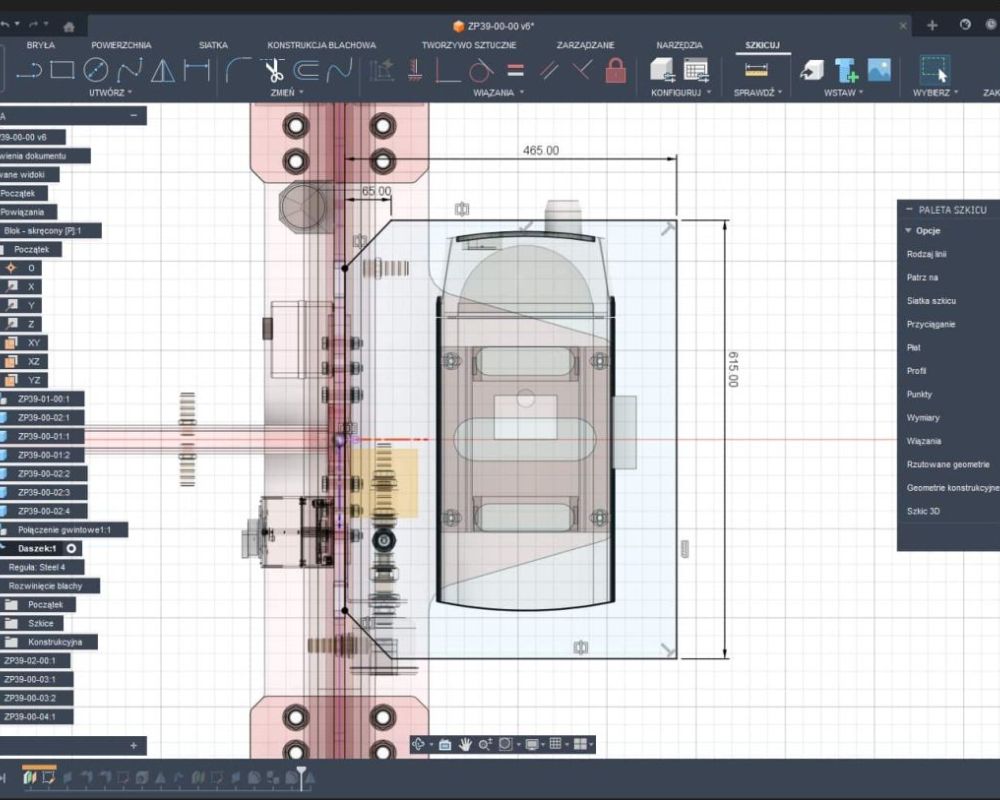Click the Rzutowane geometrie option
The image size is (1000, 800).
click(x=947, y=464)
